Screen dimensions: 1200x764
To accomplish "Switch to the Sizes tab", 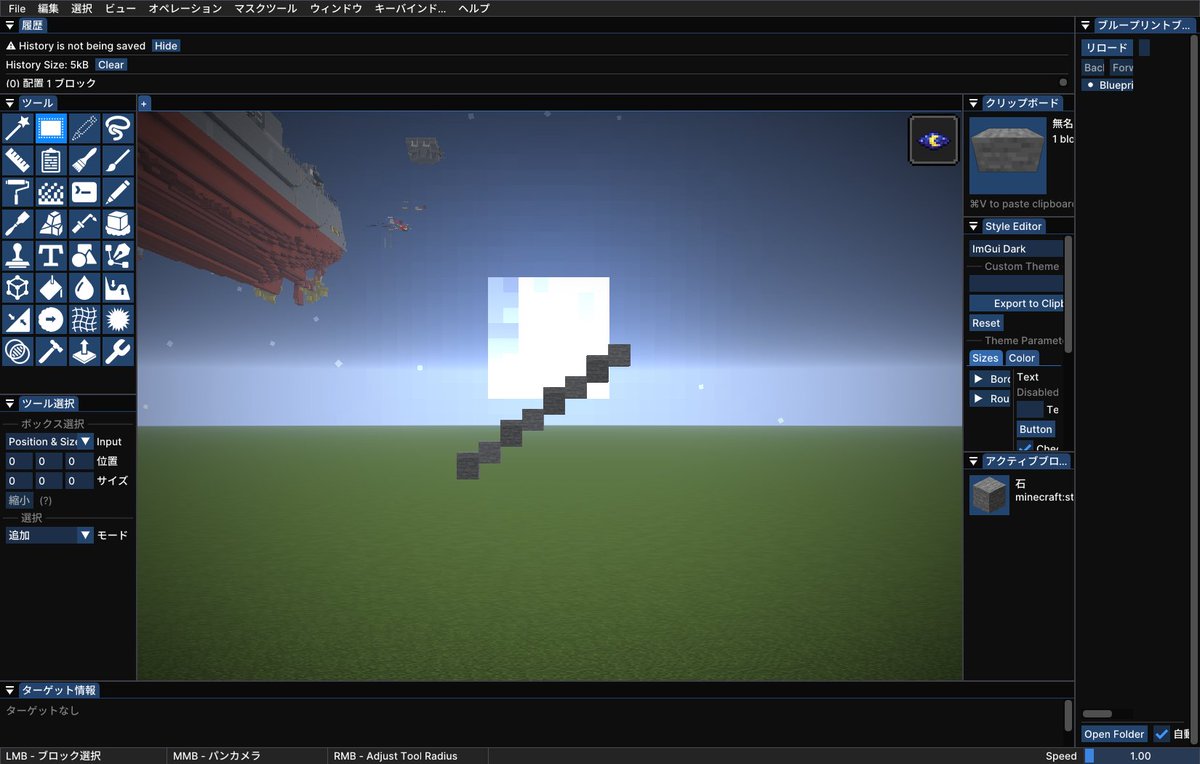I will (x=985, y=358).
